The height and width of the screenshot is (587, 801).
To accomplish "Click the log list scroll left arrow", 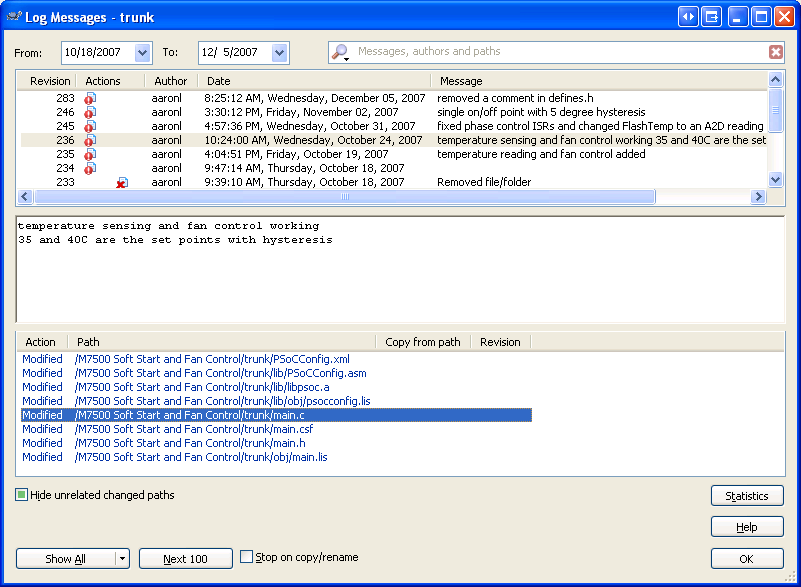I will [x=25, y=197].
